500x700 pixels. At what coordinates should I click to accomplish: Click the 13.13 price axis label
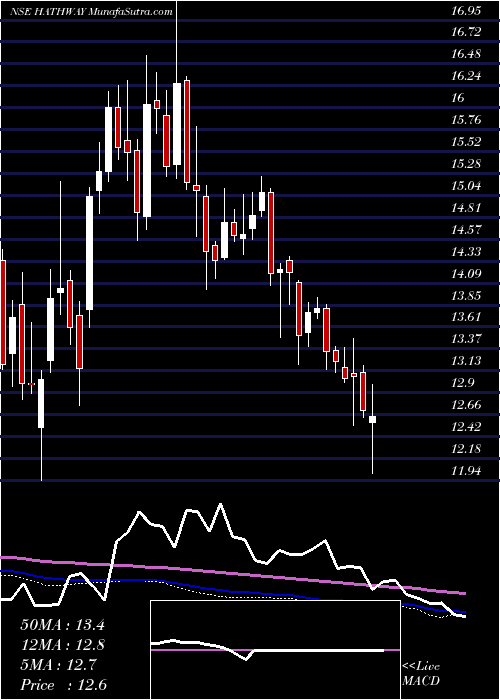click(467, 361)
